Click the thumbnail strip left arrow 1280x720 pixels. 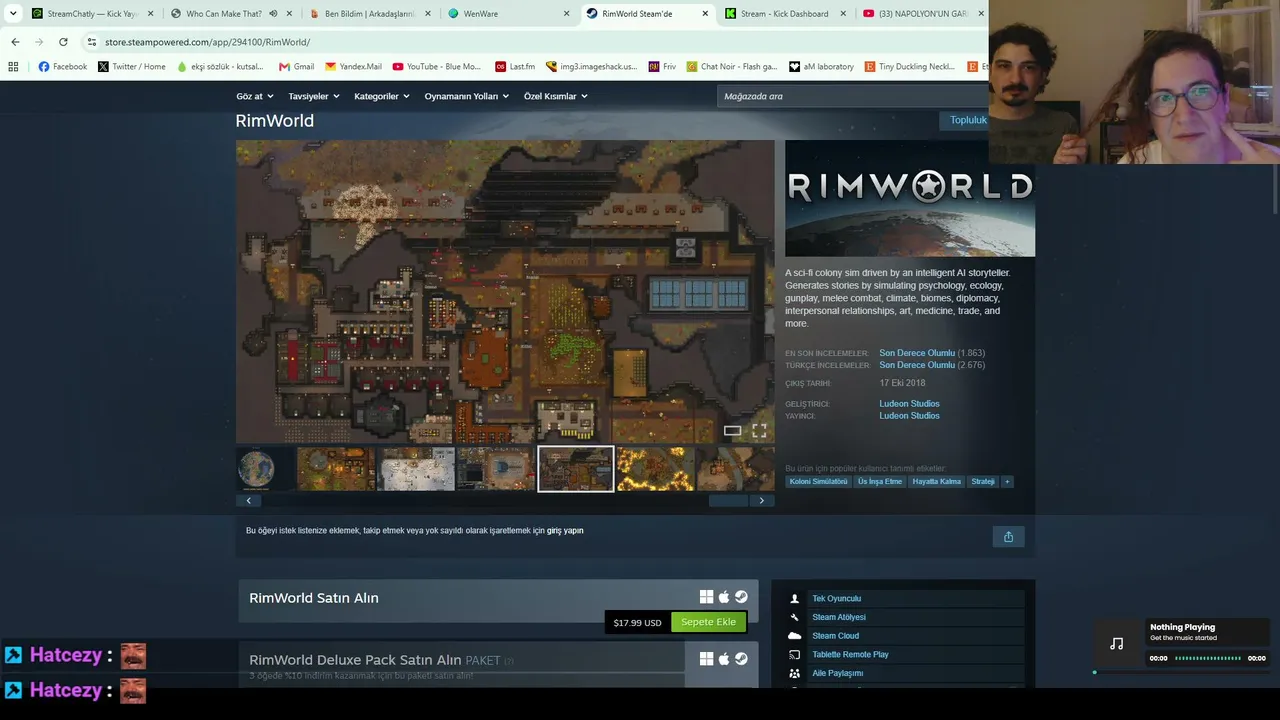[x=249, y=501]
